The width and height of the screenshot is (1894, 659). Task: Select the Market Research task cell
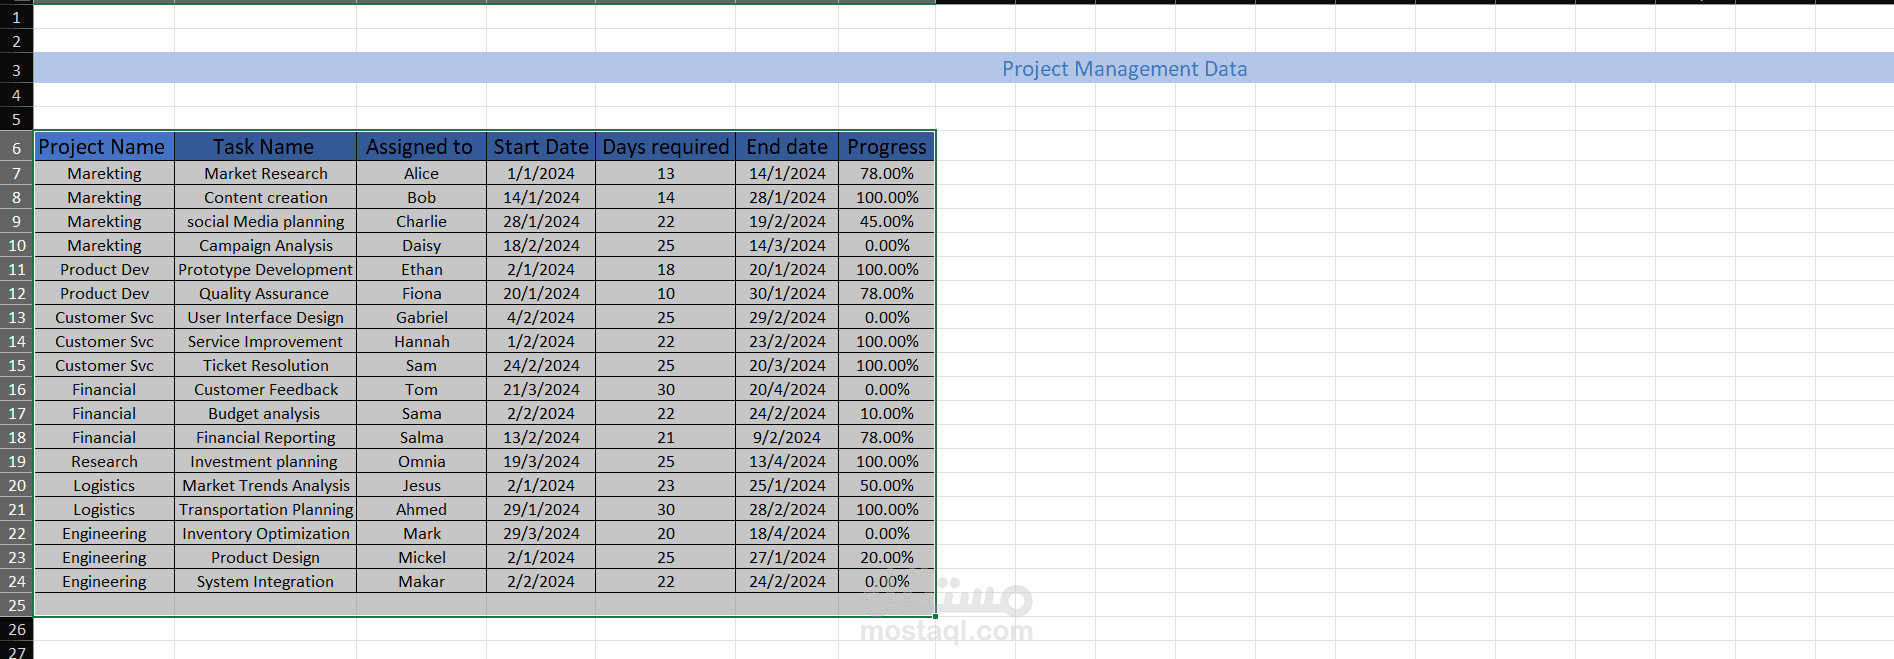265,173
